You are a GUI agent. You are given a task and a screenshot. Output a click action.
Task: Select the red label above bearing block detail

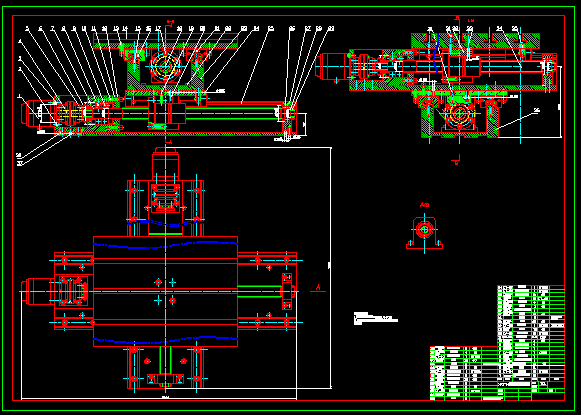pyautogui.click(x=425, y=205)
